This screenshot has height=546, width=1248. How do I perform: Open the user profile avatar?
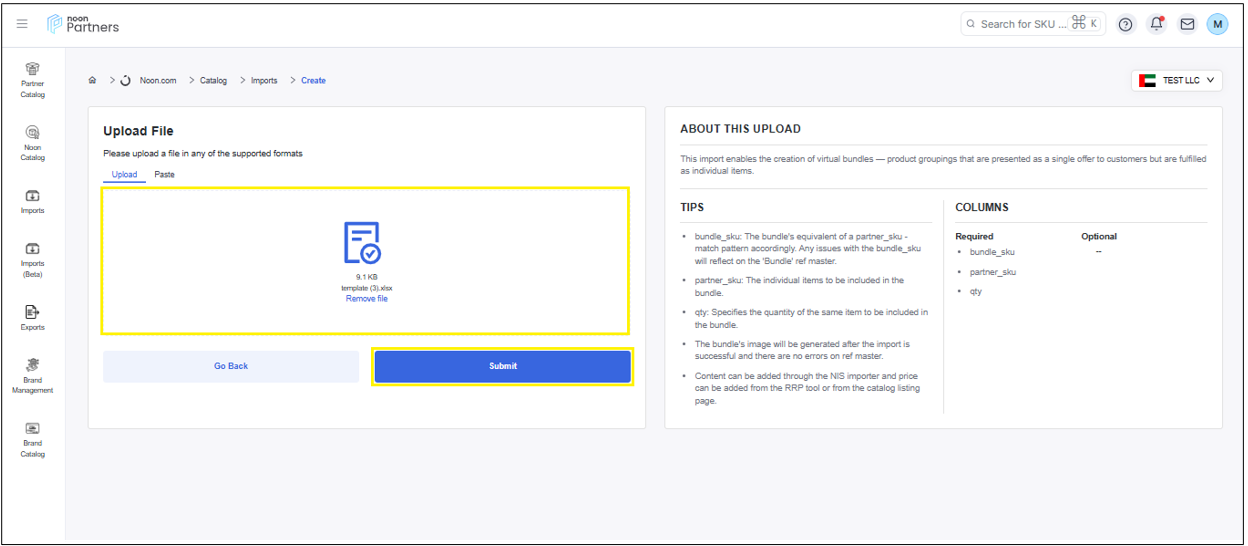coord(1217,24)
